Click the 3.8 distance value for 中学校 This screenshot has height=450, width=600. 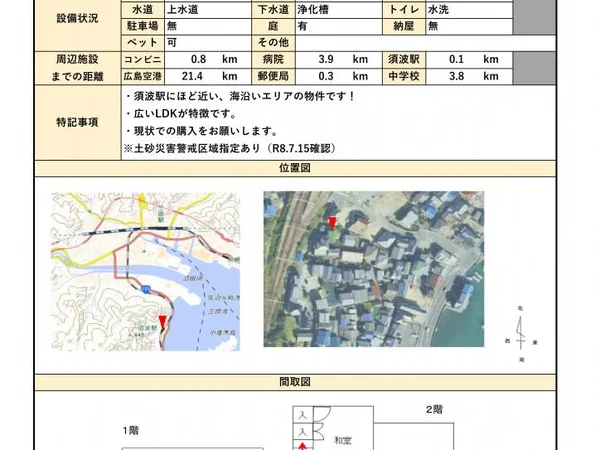click(456, 76)
